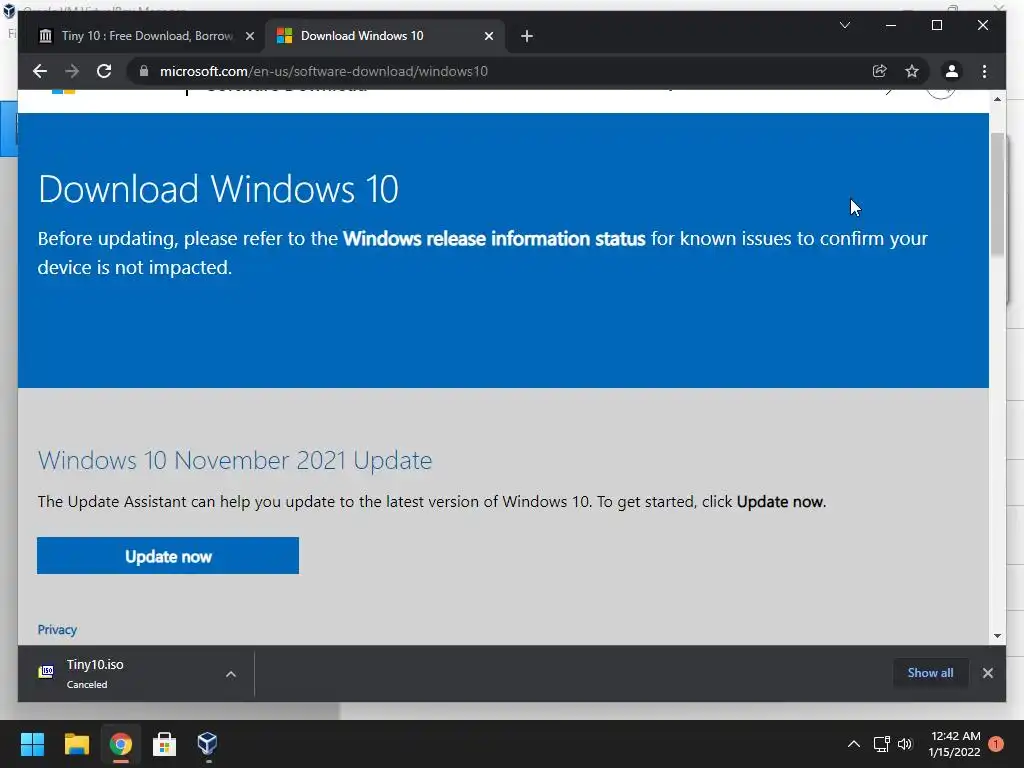
Task: Open File Explorer from the taskbar
Action: coord(76,744)
